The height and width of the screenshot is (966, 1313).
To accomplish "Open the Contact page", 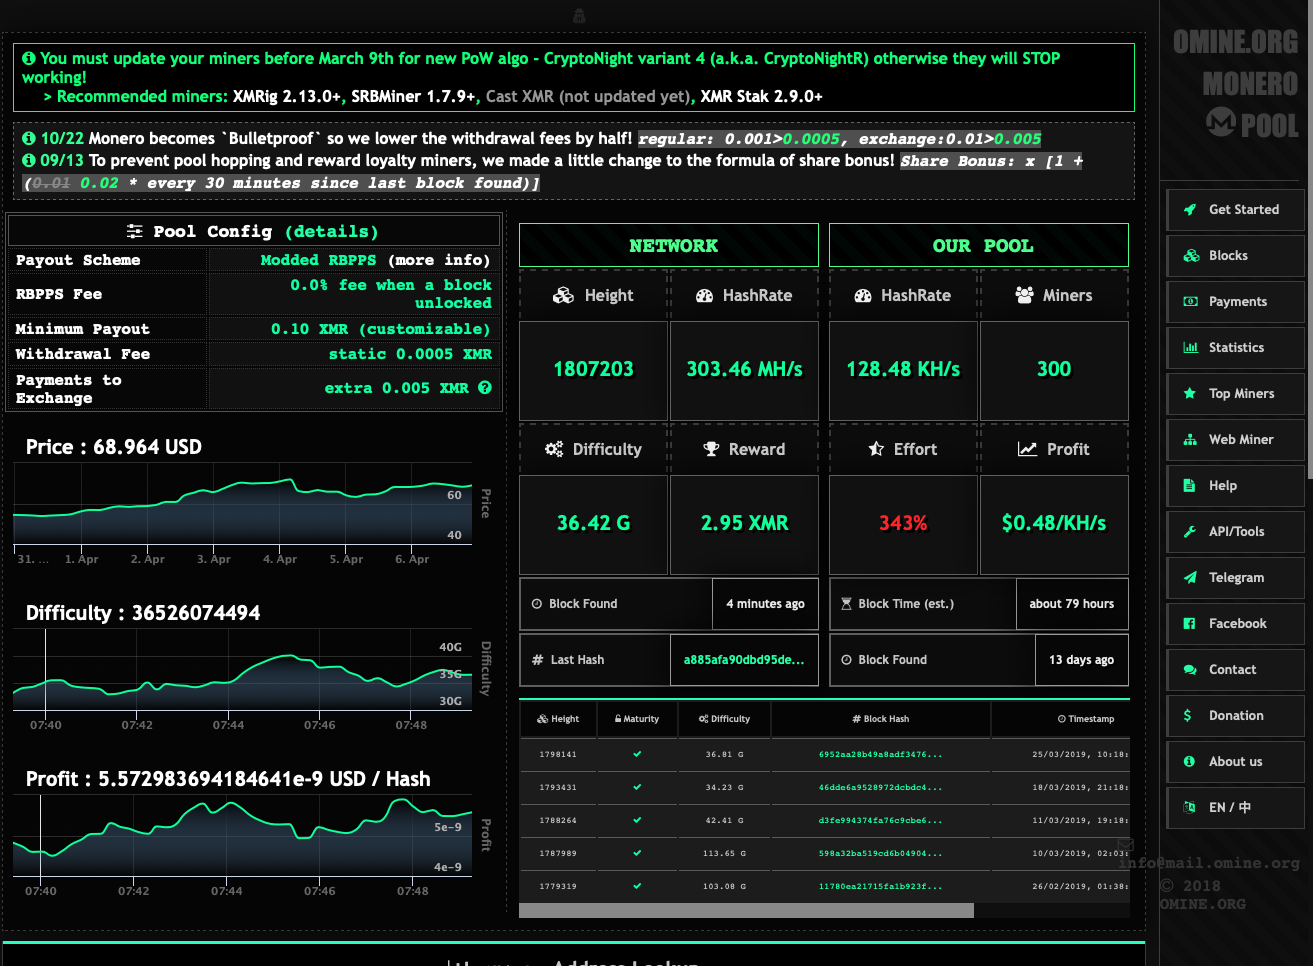I will coord(1235,670).
